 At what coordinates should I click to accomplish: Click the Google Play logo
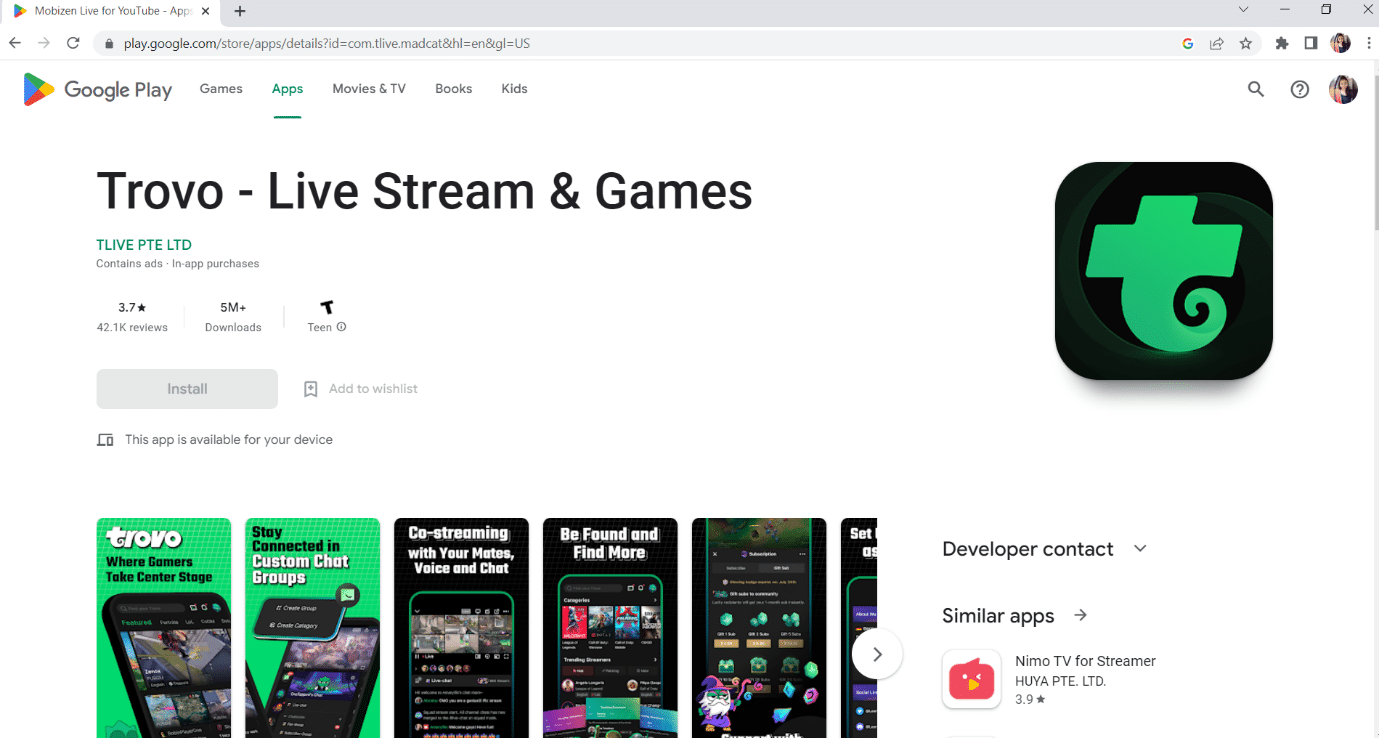98,90
